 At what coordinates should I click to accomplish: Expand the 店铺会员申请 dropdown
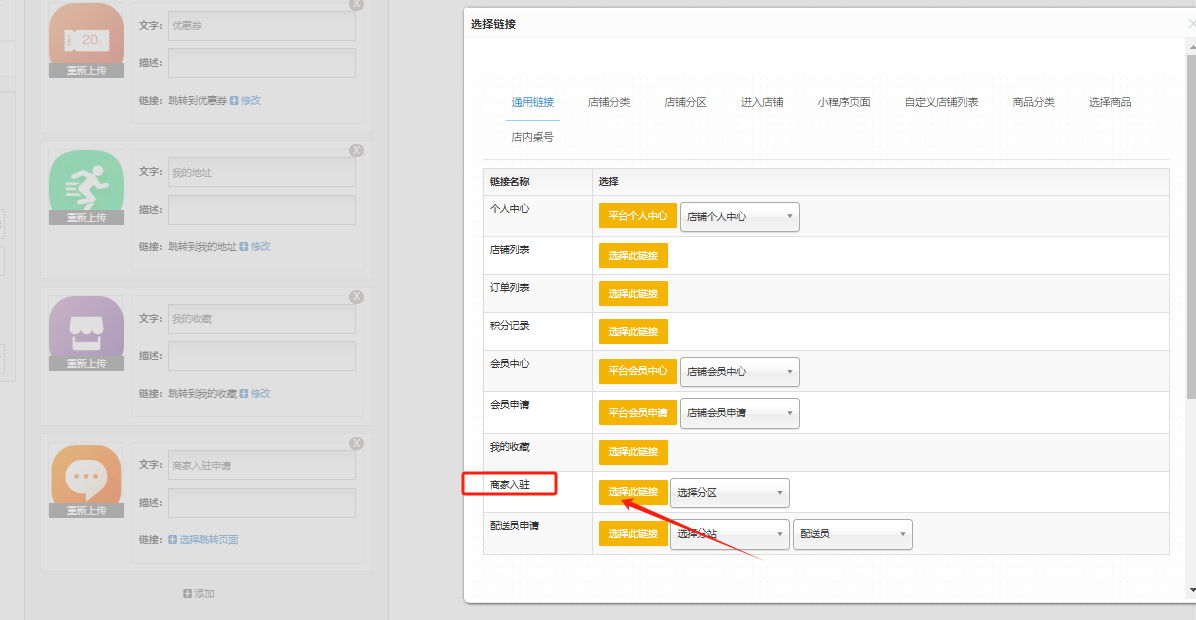pyautogui.click(x=739, y=413)
